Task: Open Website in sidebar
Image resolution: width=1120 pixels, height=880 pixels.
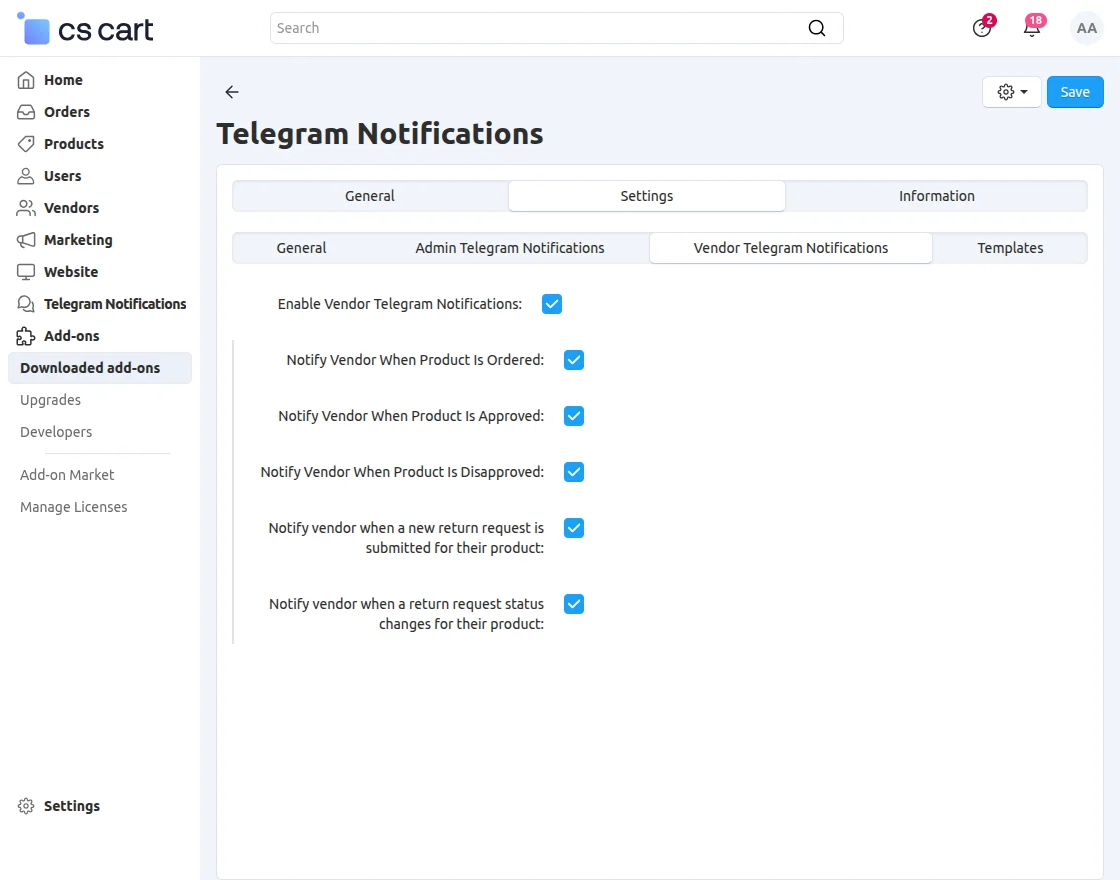Action: point(71,272)
